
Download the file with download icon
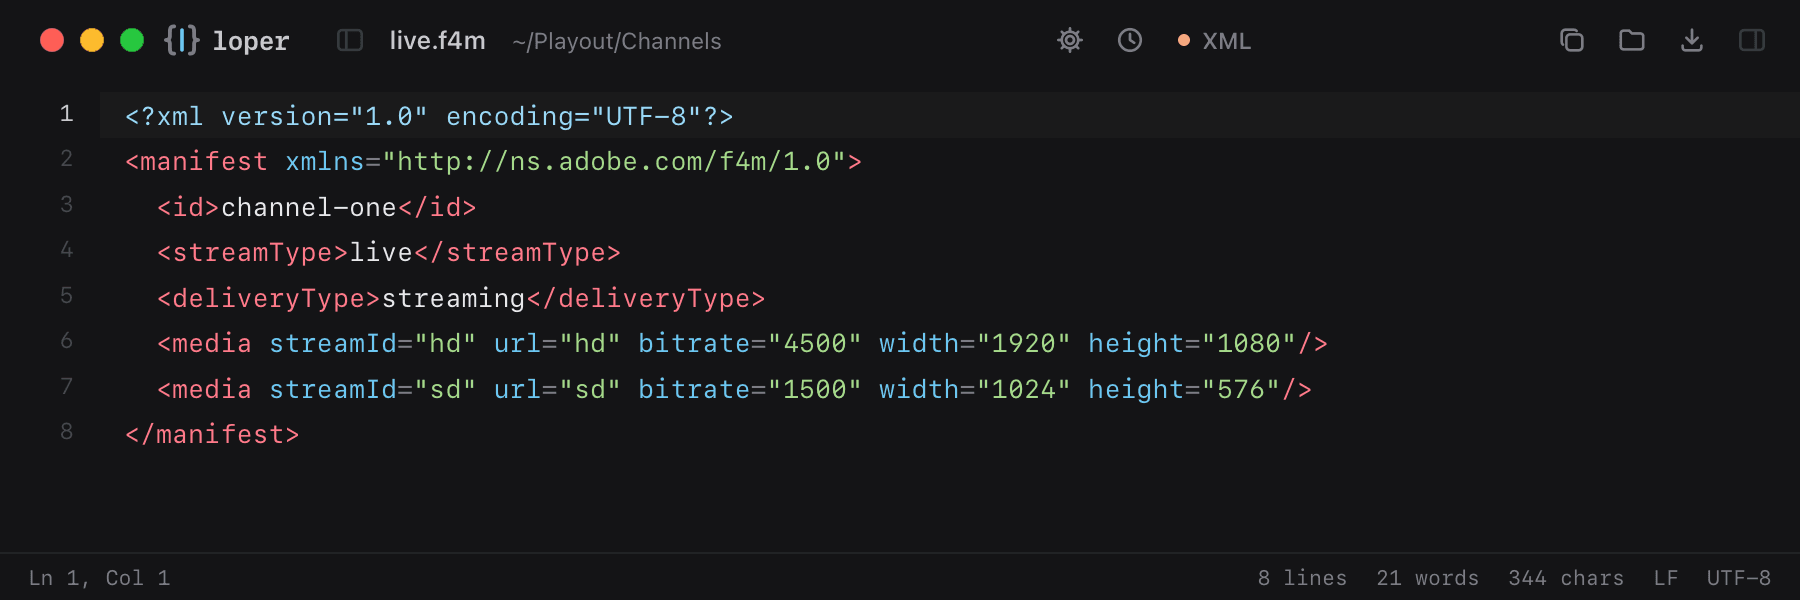pyautogui.click(x=1692, y=40)
